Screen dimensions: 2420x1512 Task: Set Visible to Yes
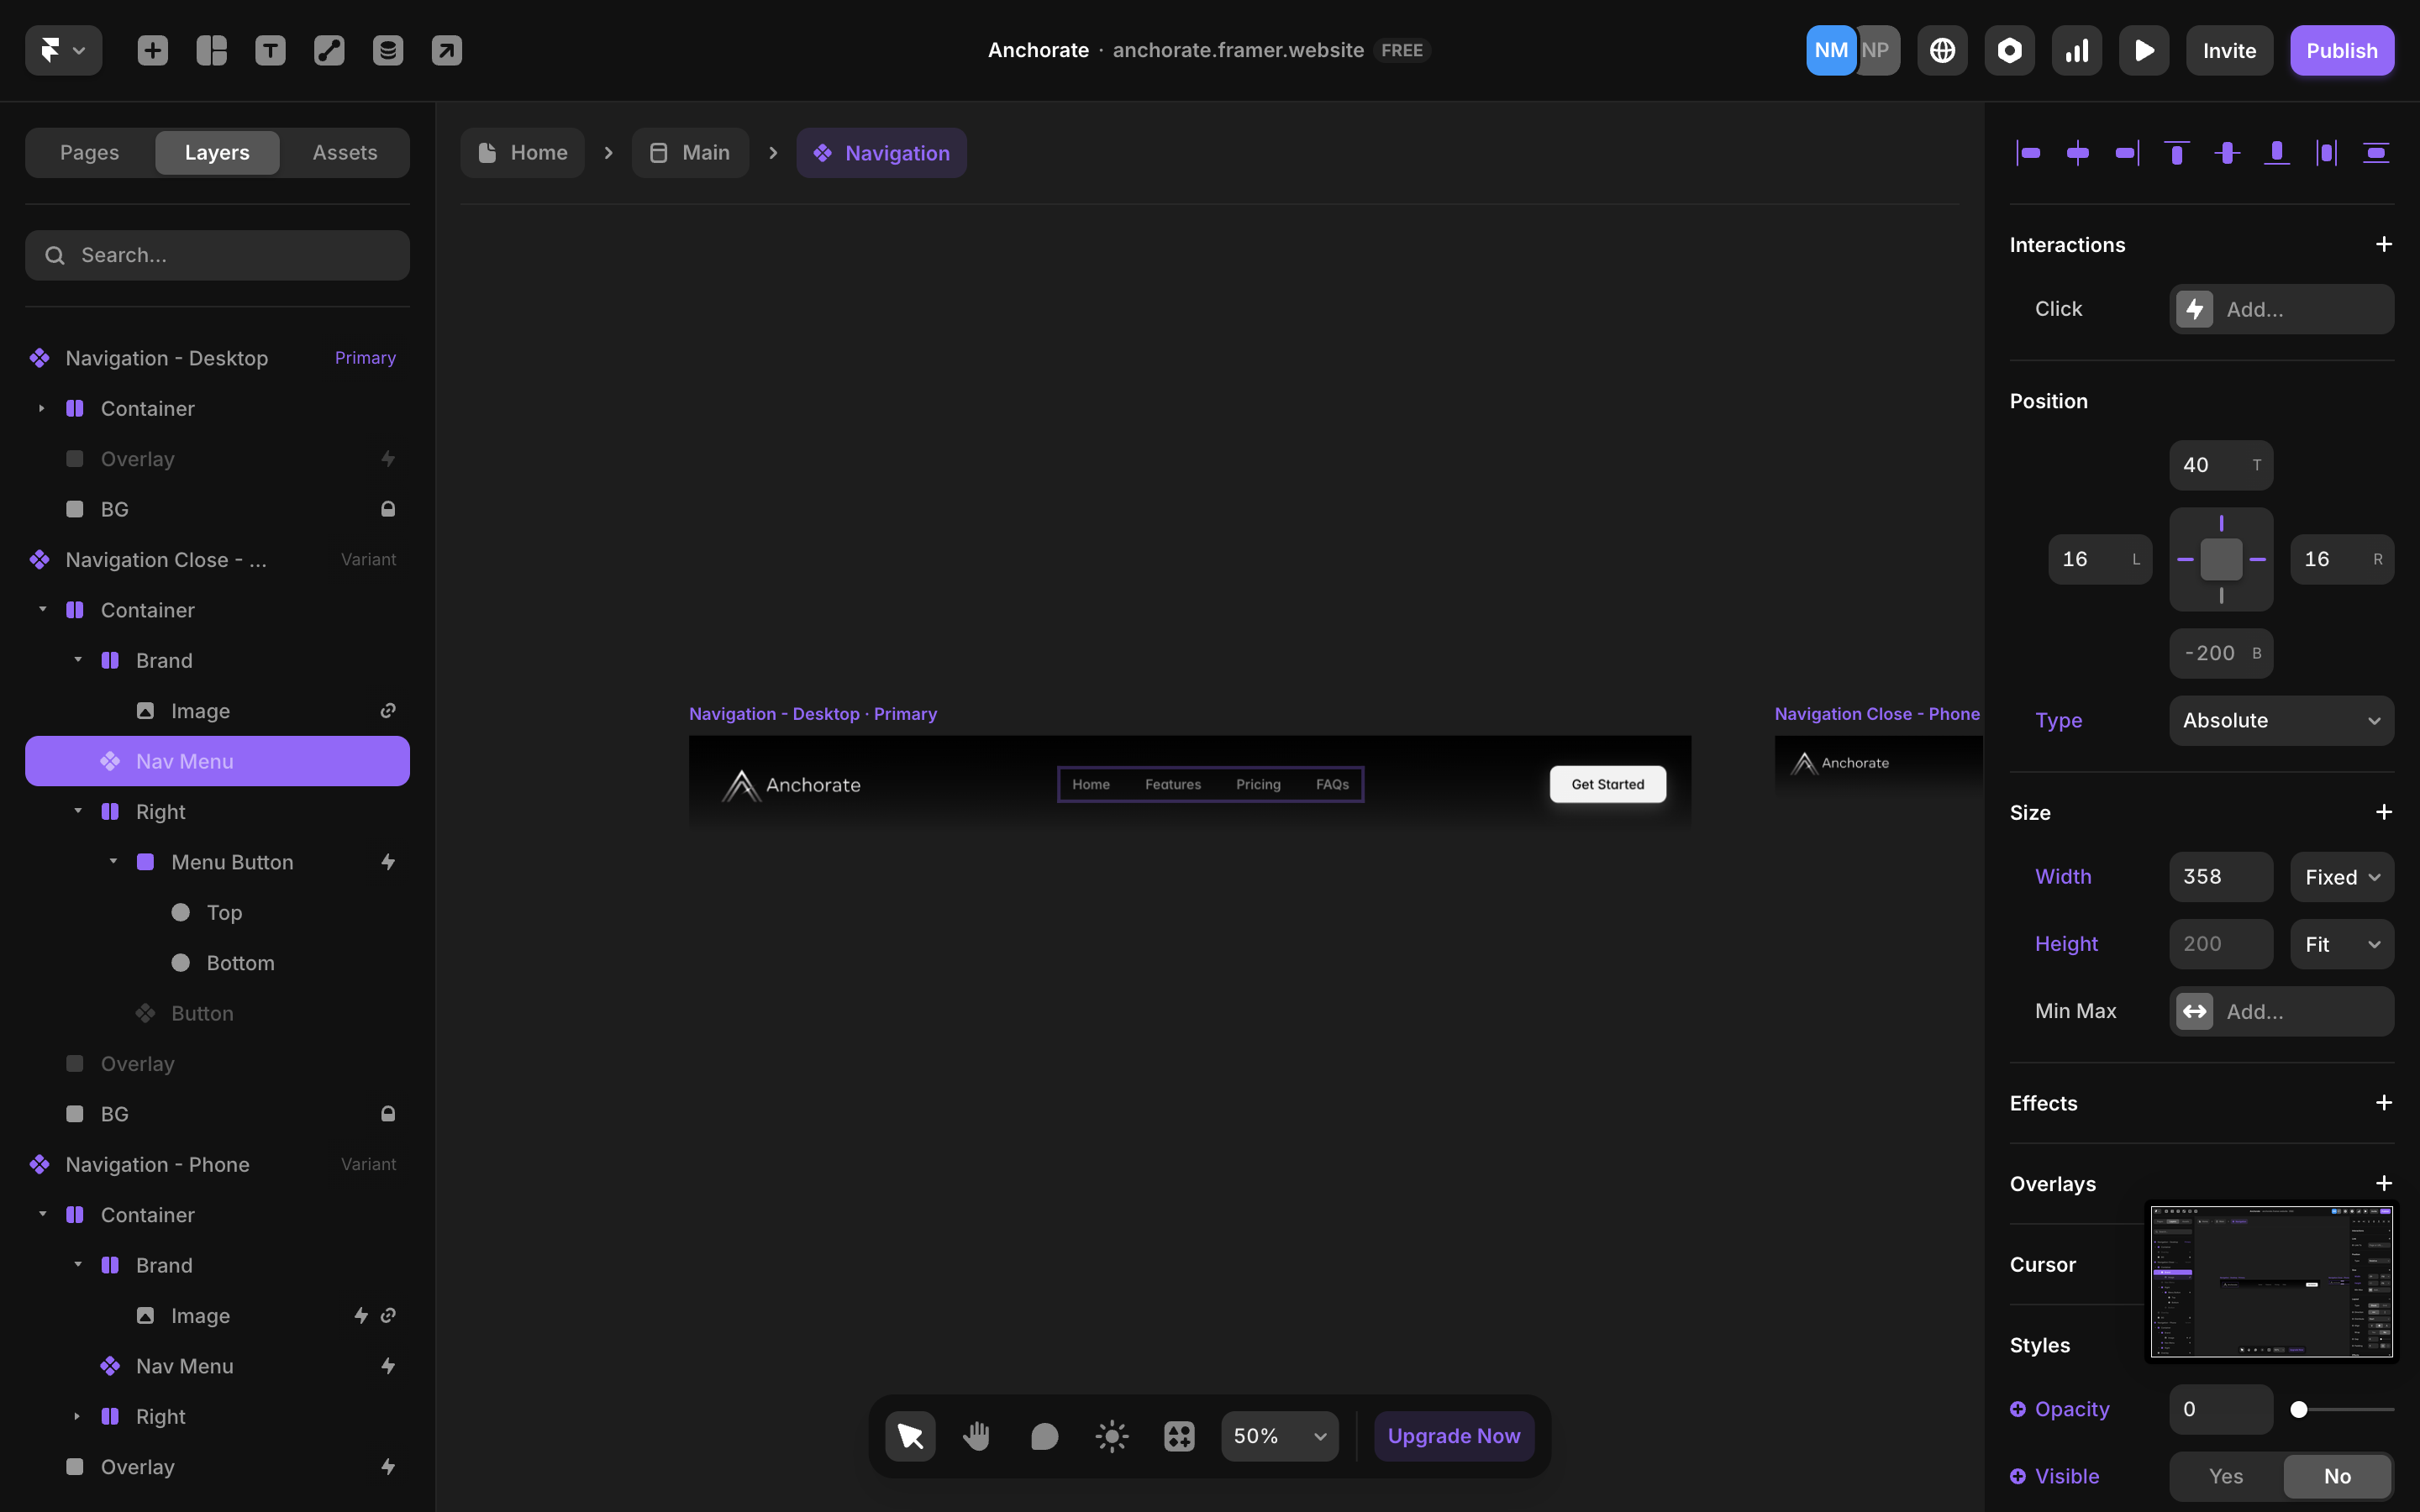pyautogui.click(x=2226, y=1476)
